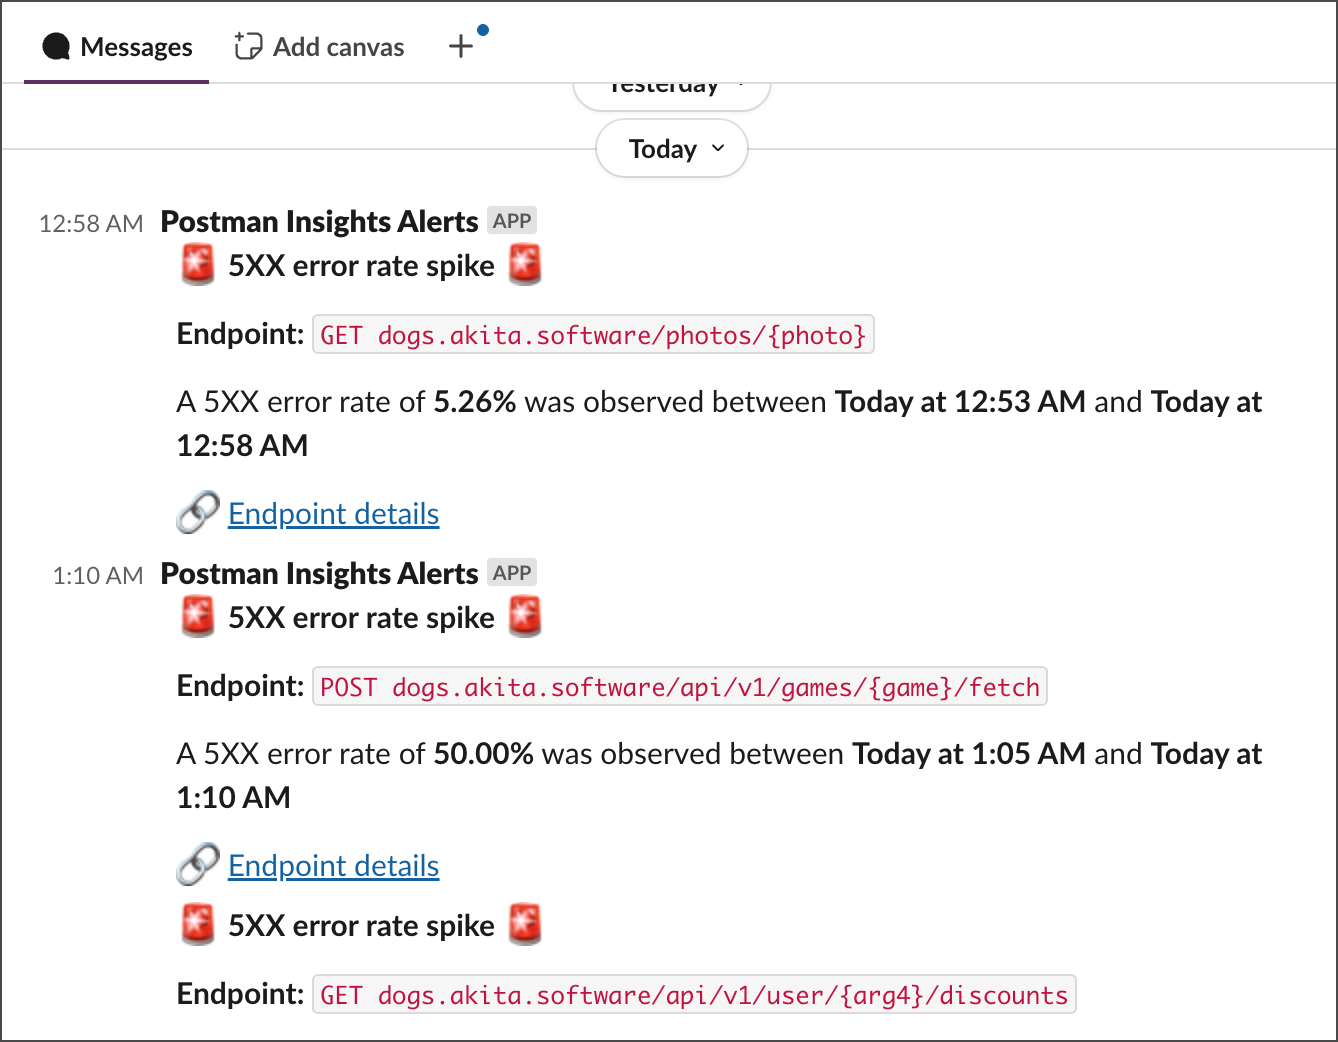This screenshot has height=1042, width=1338.
Task: Click the GET user/{arg4}/discounts endpoint code
Action: click(694, 995)
